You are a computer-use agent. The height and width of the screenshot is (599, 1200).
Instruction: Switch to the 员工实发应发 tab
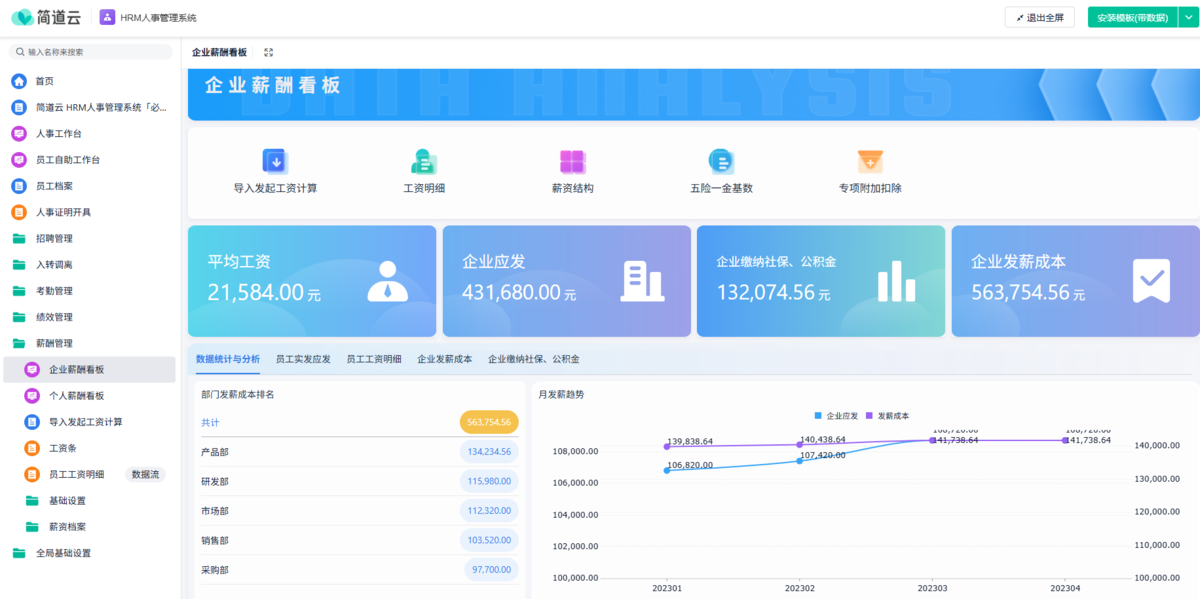[303, 359]
